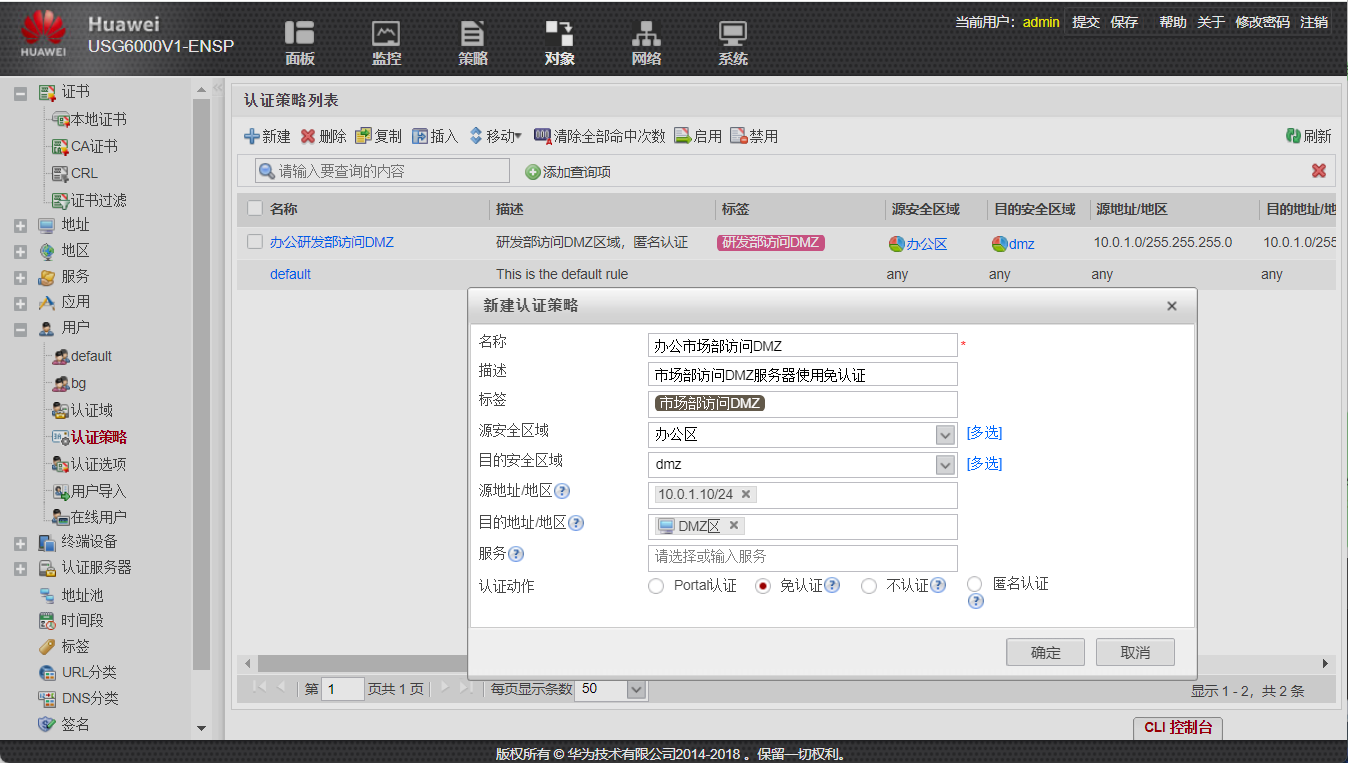Select the 免认证 radio button
Image resolution: width=1348 pixels, height=763 pixels.
[x=763, y=586]
